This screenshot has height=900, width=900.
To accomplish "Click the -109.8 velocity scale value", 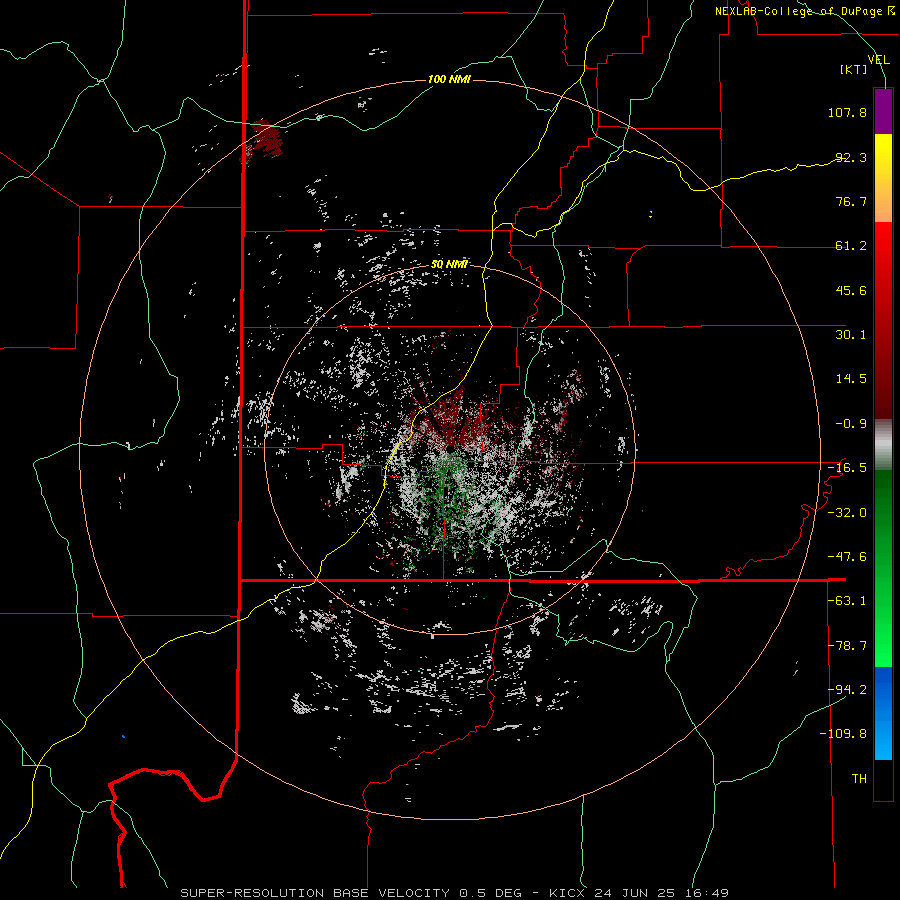I will coord(843,734).
